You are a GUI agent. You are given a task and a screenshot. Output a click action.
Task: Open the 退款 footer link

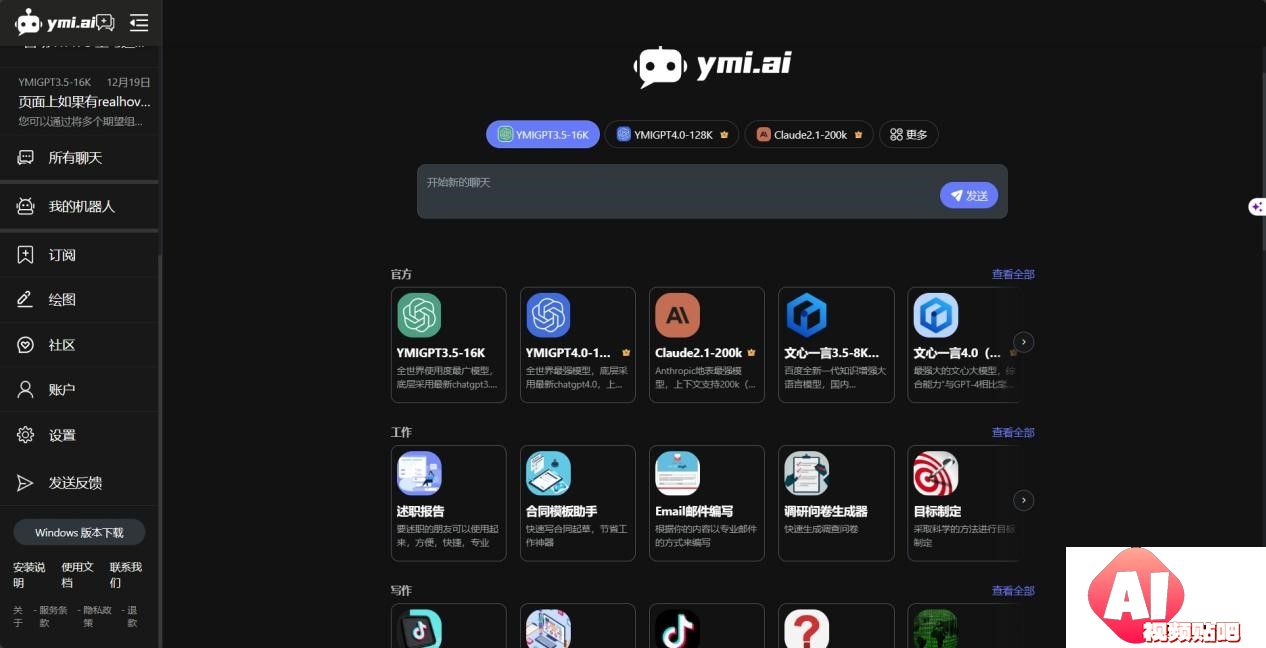pyautogui.click(x=130, y=615)
